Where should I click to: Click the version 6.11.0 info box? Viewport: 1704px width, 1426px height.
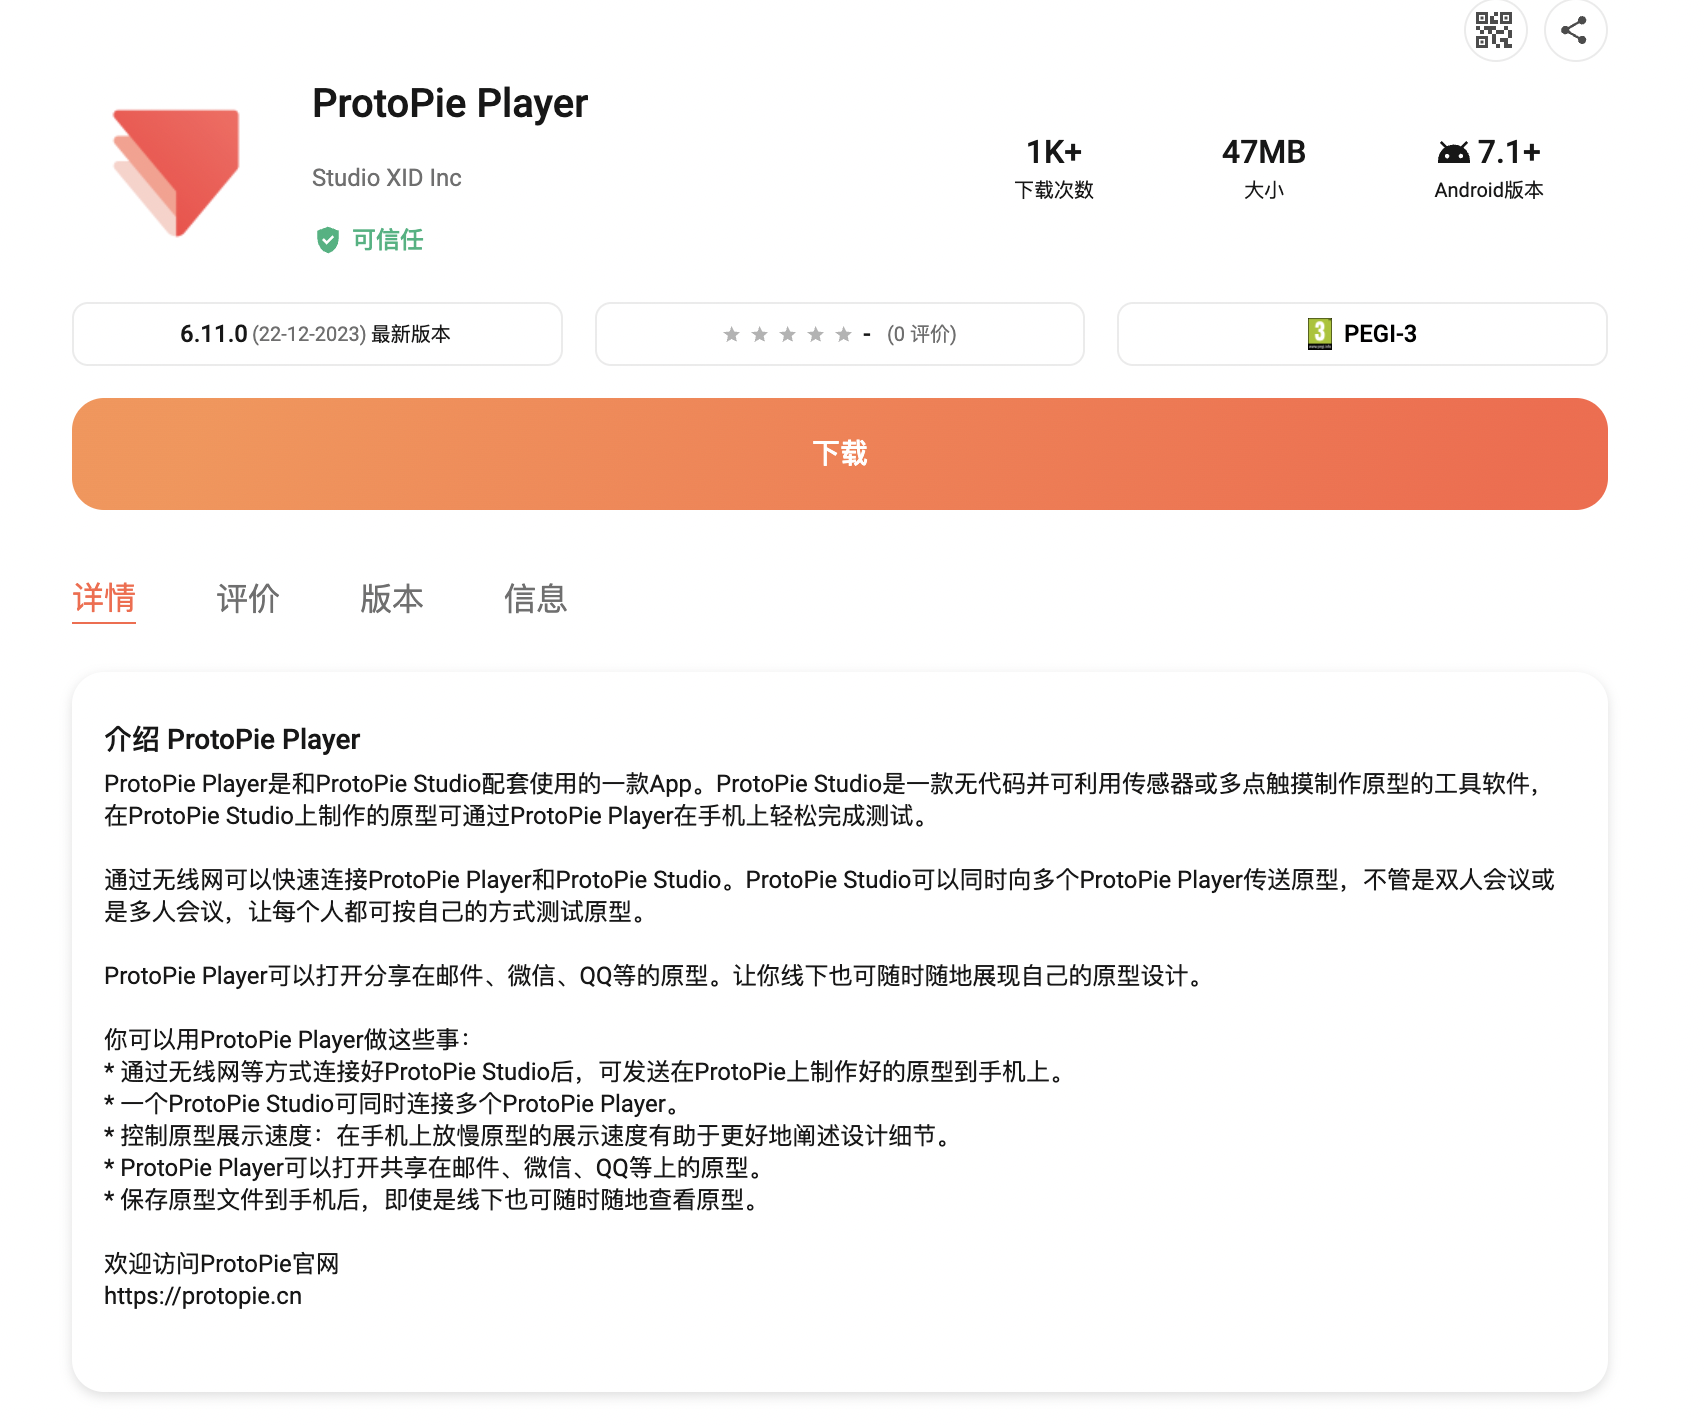point(316,334)
